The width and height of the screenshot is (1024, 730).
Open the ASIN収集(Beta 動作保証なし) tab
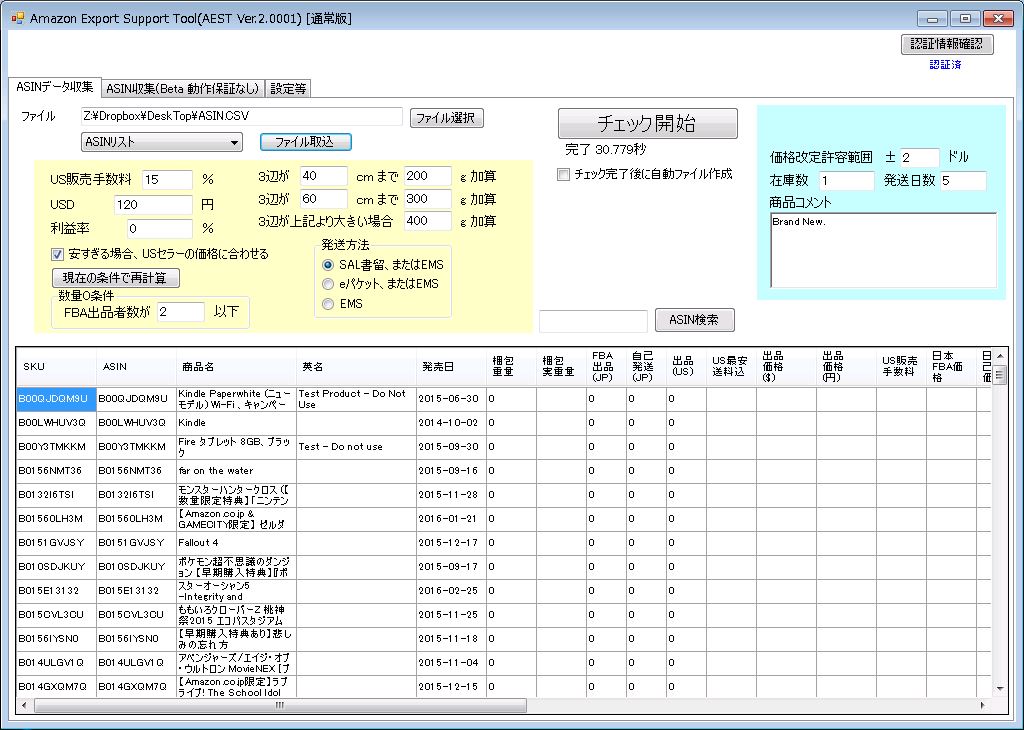[x=183, y=88]
